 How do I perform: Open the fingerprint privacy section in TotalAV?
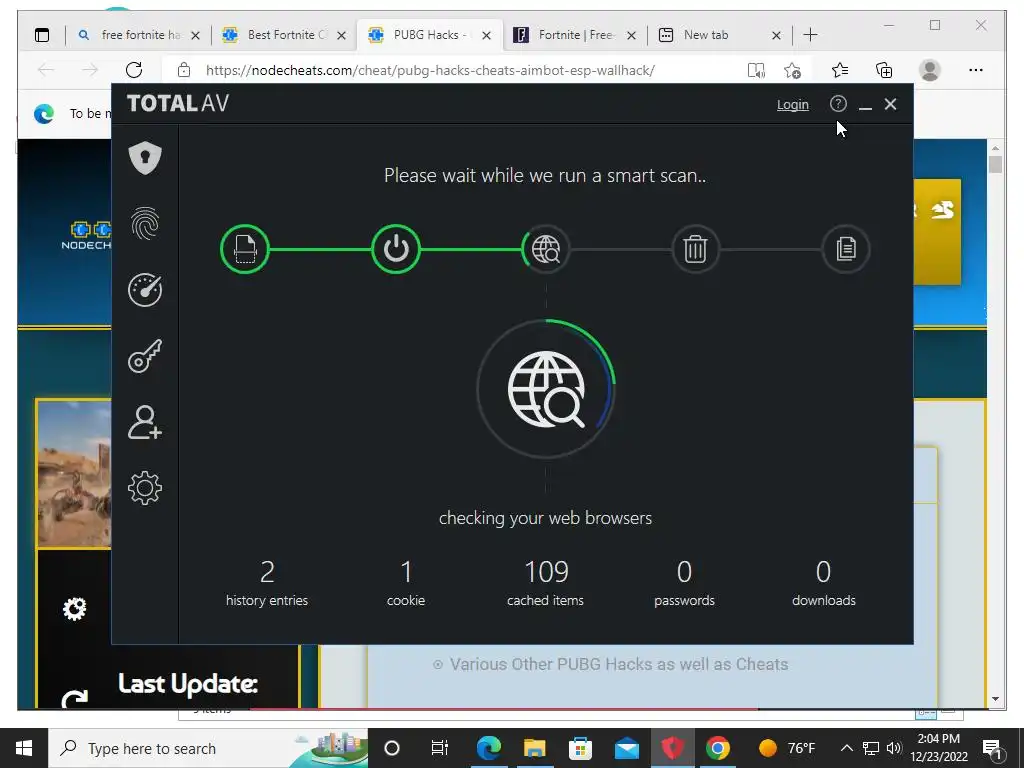coord(145,223)
